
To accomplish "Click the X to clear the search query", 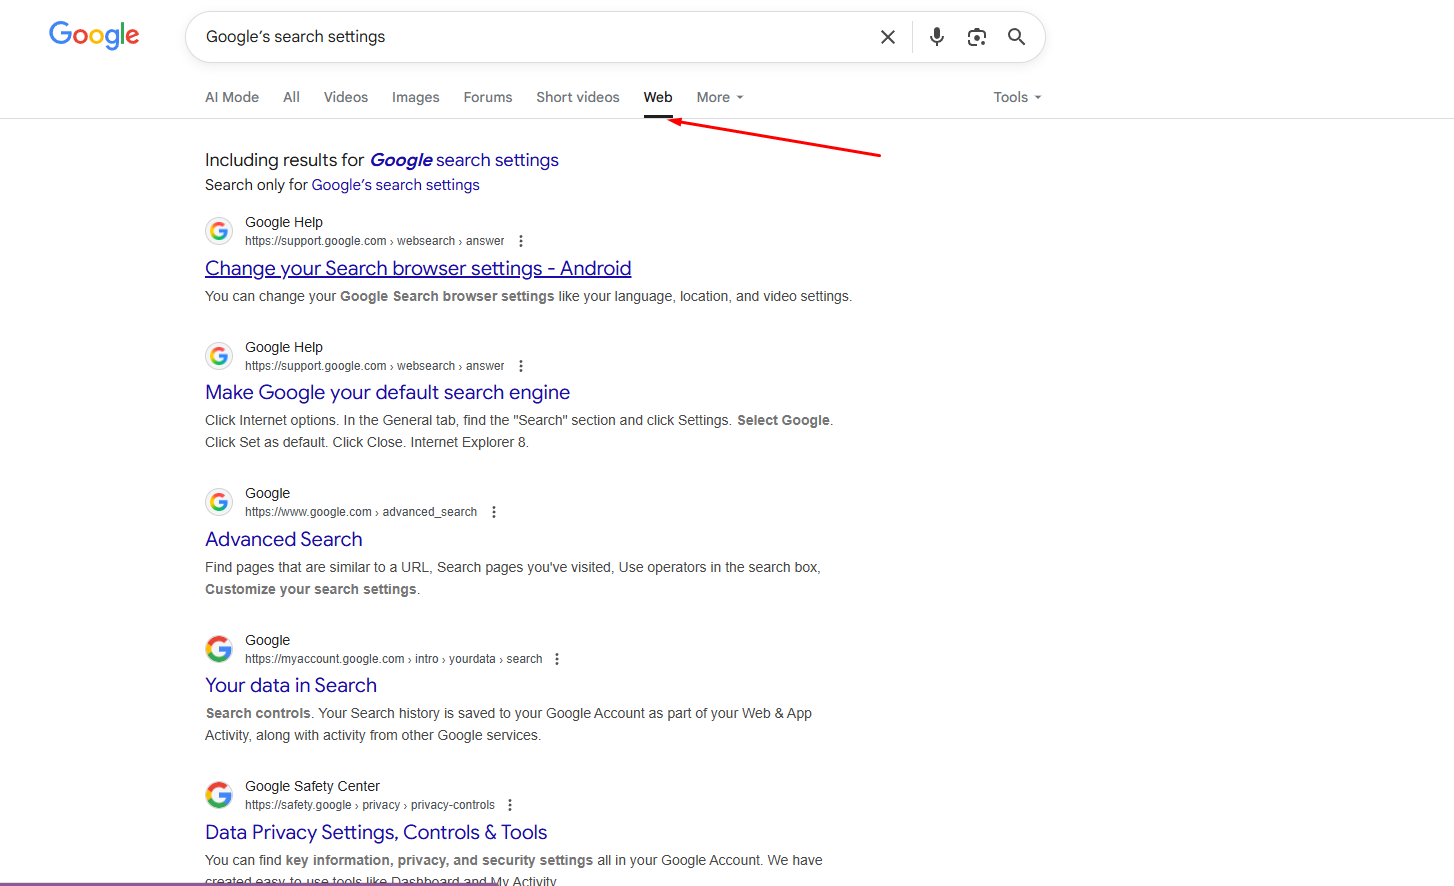I will coord(887,36).
